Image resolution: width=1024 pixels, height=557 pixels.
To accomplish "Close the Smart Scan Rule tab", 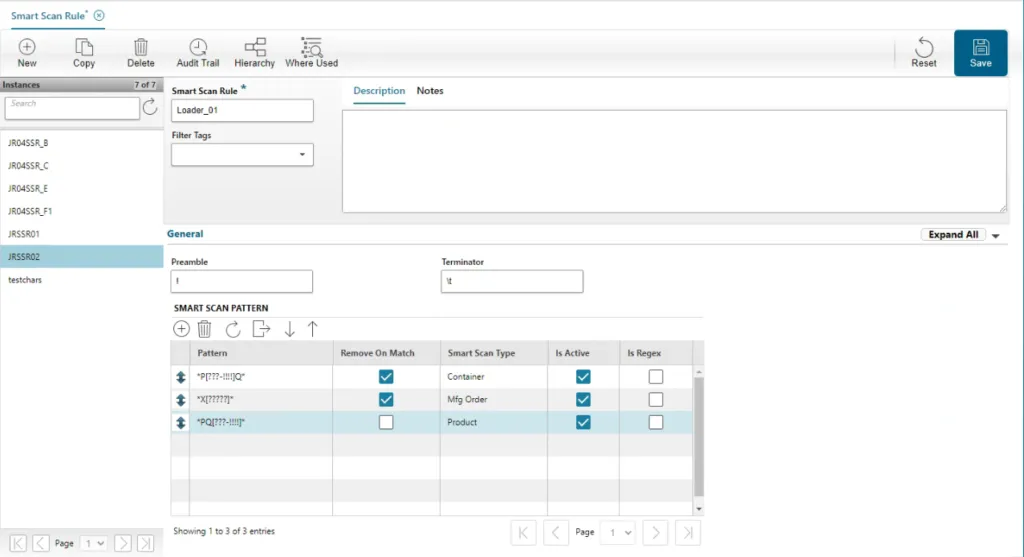I will 99,15.
